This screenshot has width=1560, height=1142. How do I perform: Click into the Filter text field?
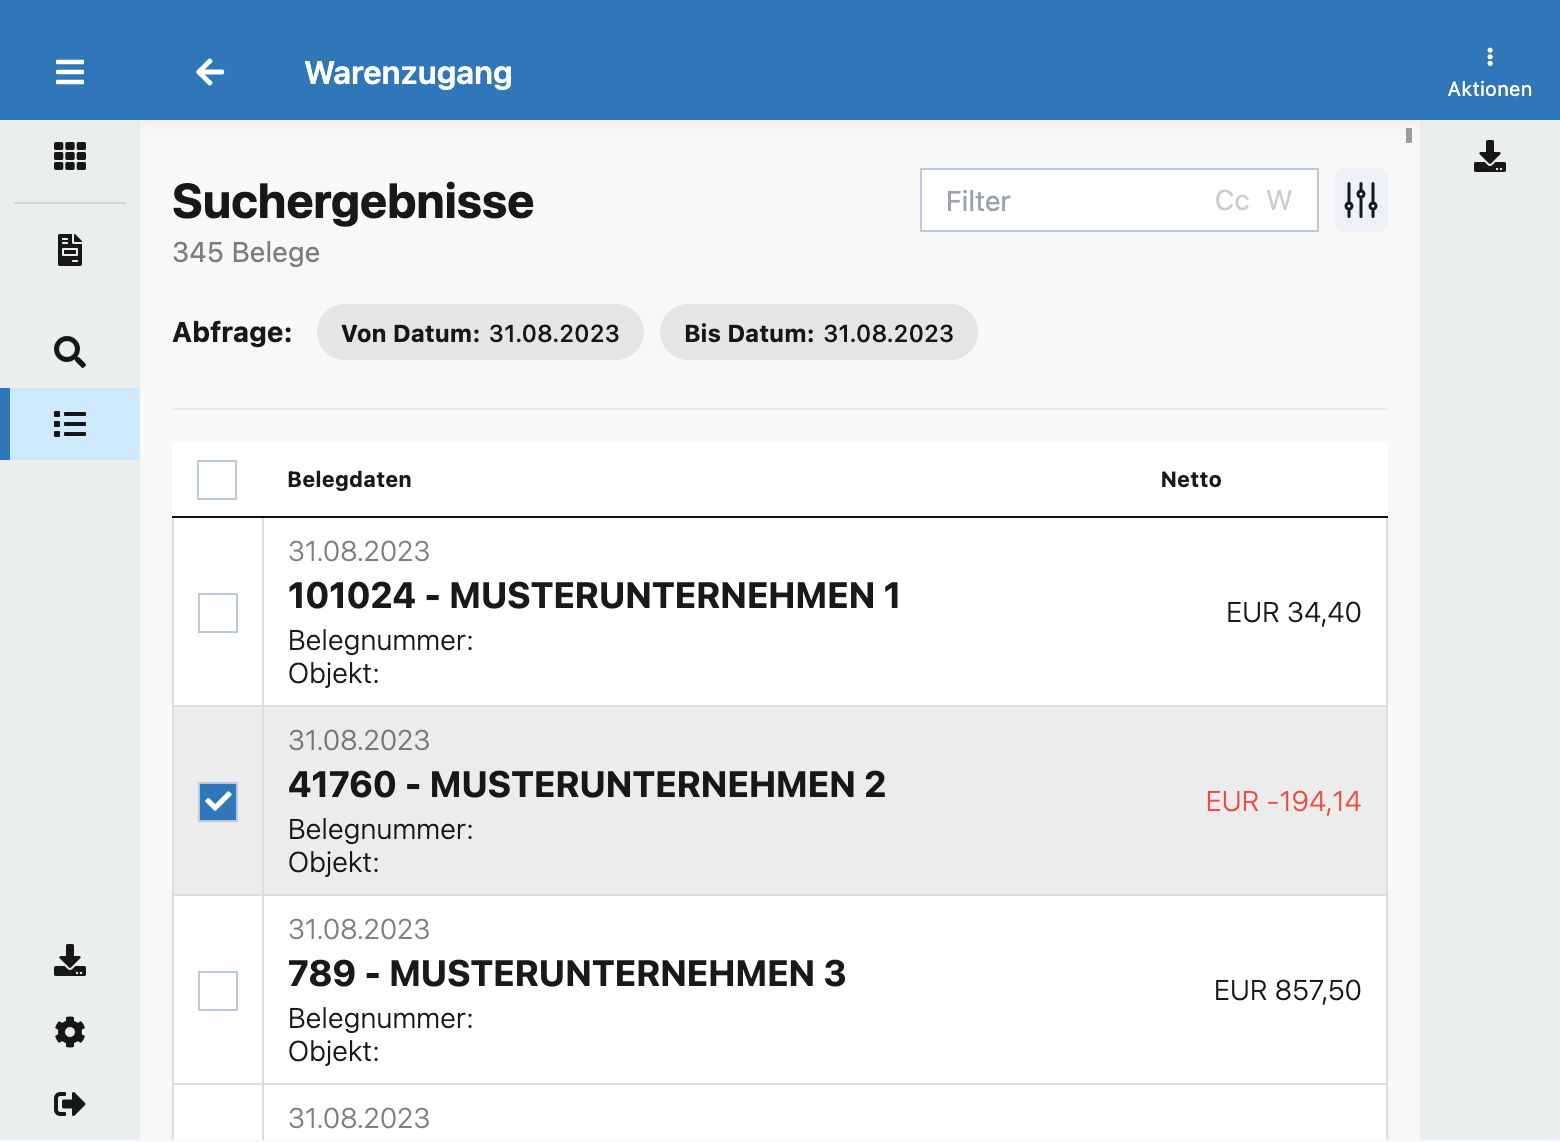(1060, 201)
